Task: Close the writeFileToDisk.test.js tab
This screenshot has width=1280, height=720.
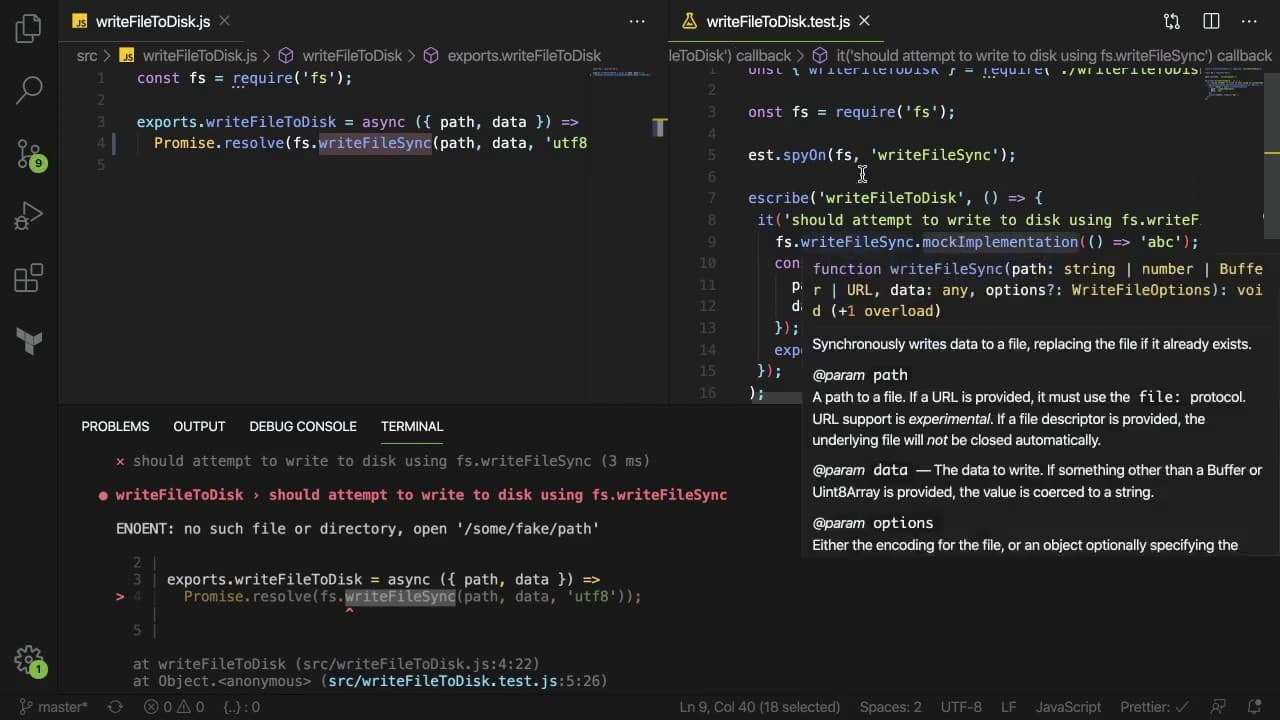Action: click(x=864, y=21)
